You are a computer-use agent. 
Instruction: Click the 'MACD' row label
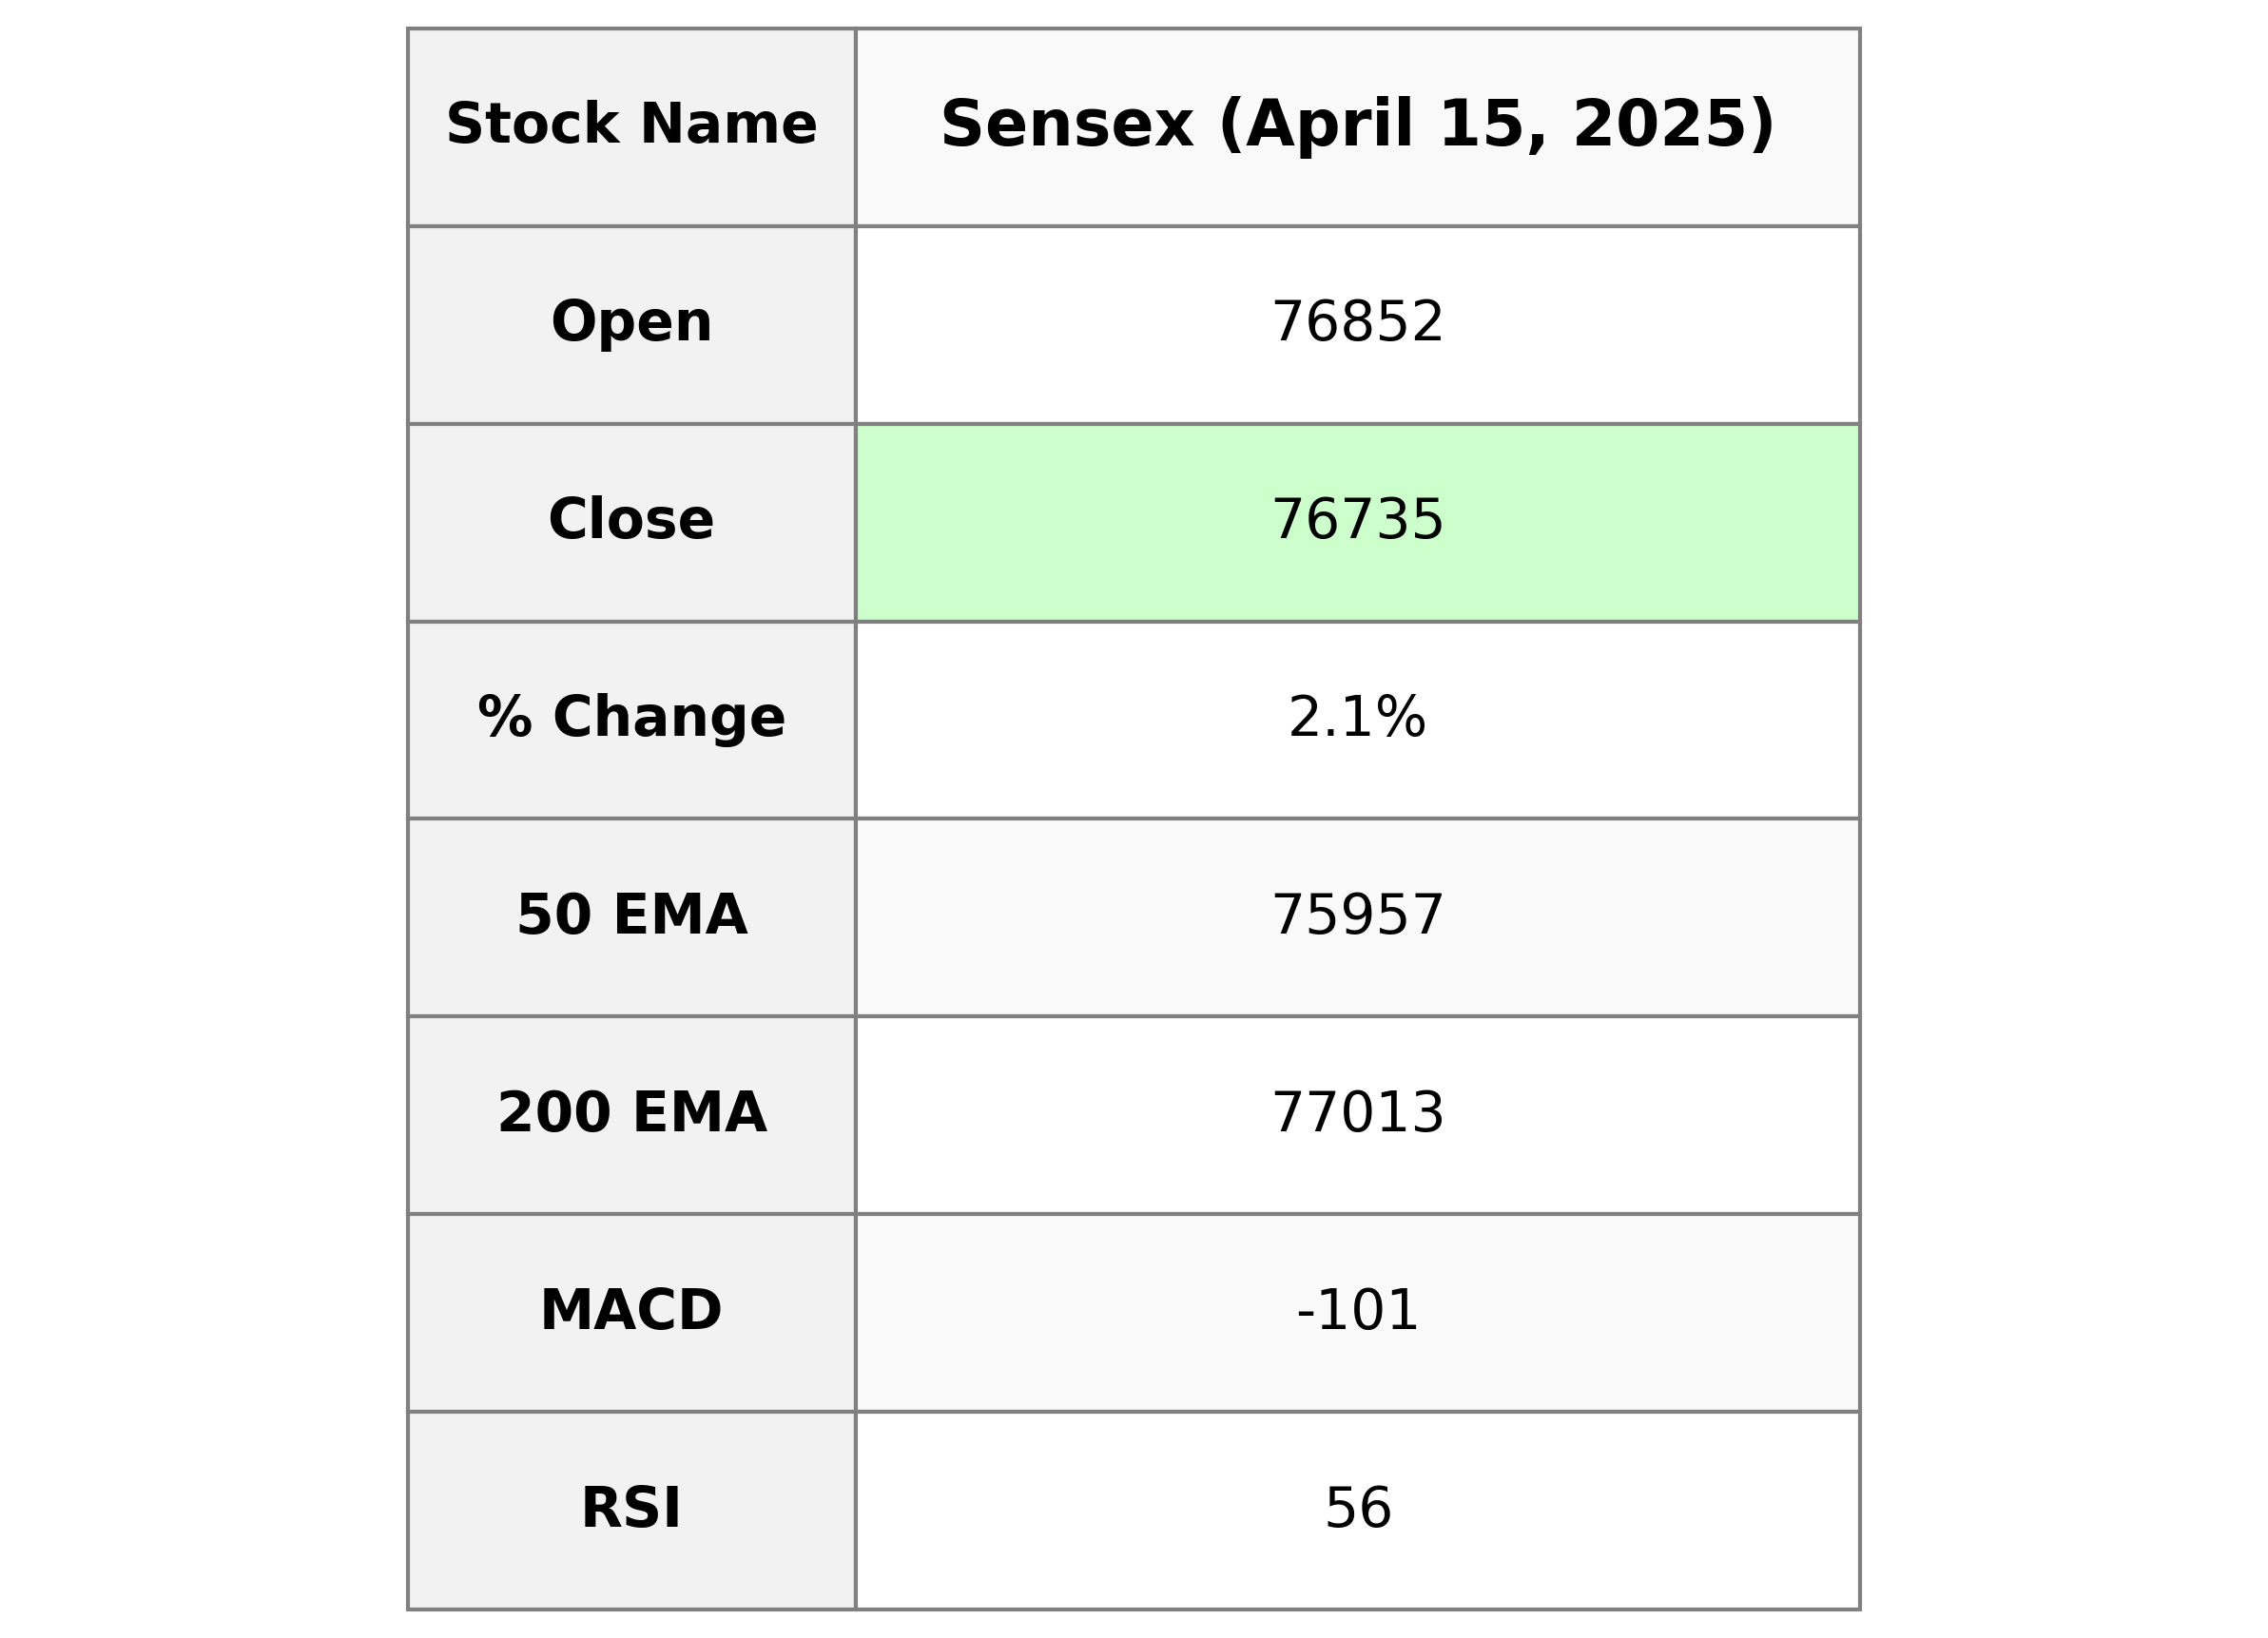(631, 1310)
